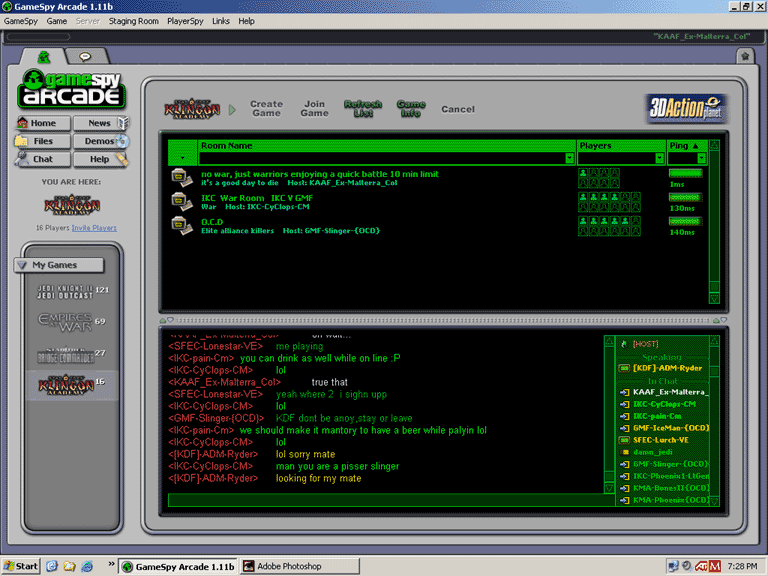768x576 pixels.
Task: Click Join Game
Action: click(x=314, y=109)
